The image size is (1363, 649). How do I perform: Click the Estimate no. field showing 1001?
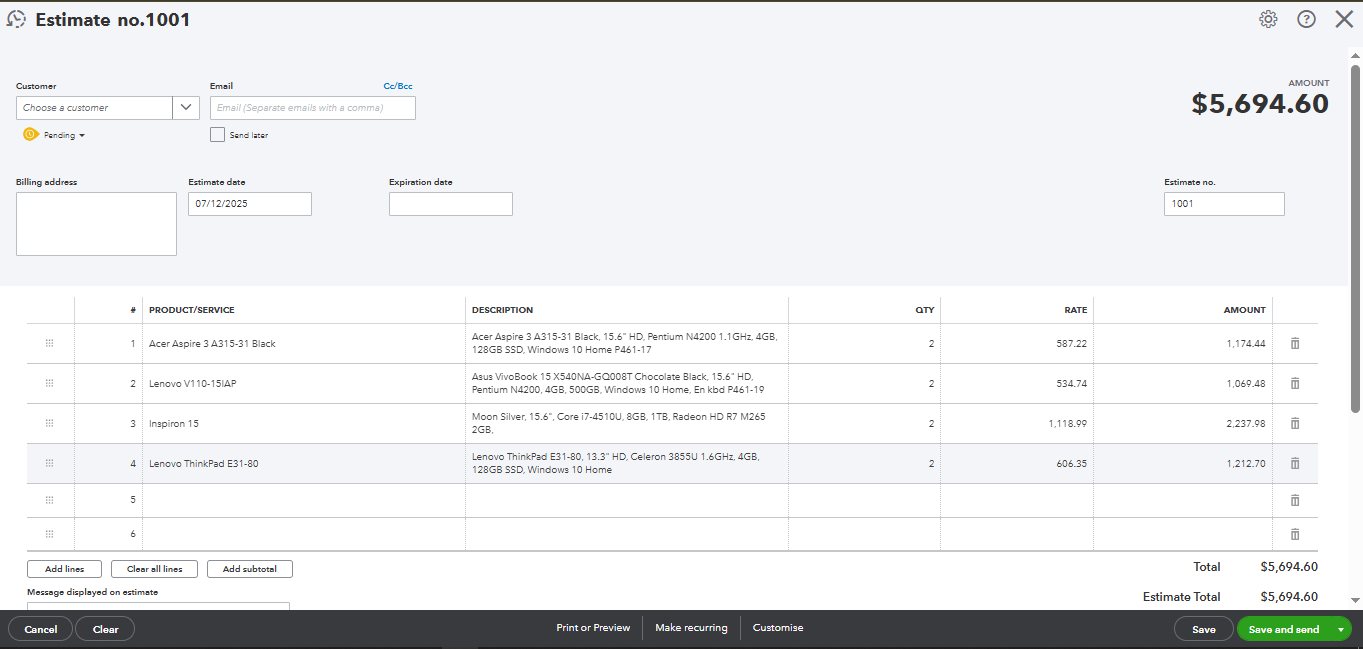click(1224, 203)
